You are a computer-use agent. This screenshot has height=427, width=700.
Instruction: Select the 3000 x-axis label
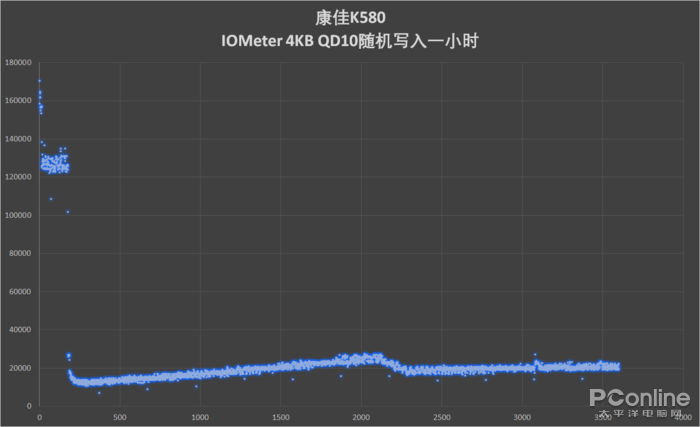pos(521,416)
